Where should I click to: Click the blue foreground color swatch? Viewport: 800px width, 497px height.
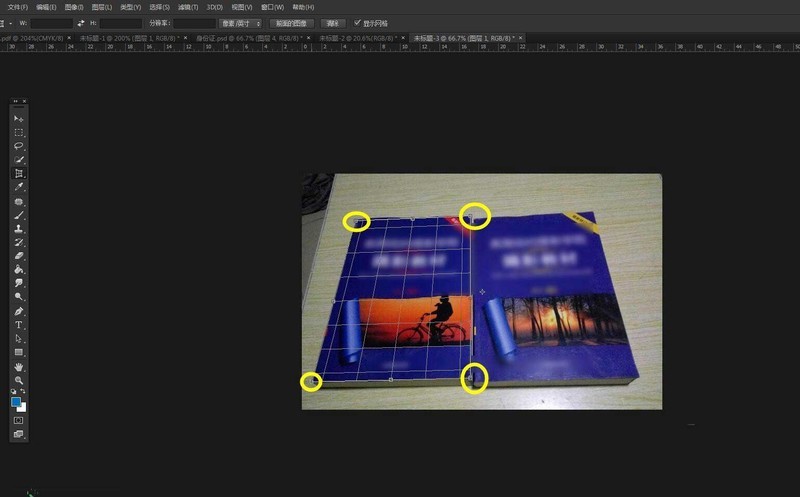tap(17, 402)
